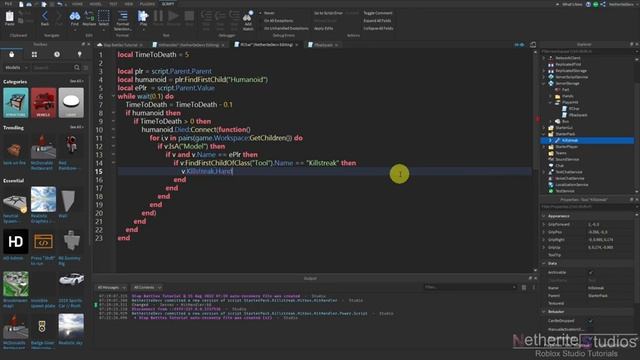Open the Toolbox Inventory grid tab
The image size is (640, 360).
pos(34,54)
